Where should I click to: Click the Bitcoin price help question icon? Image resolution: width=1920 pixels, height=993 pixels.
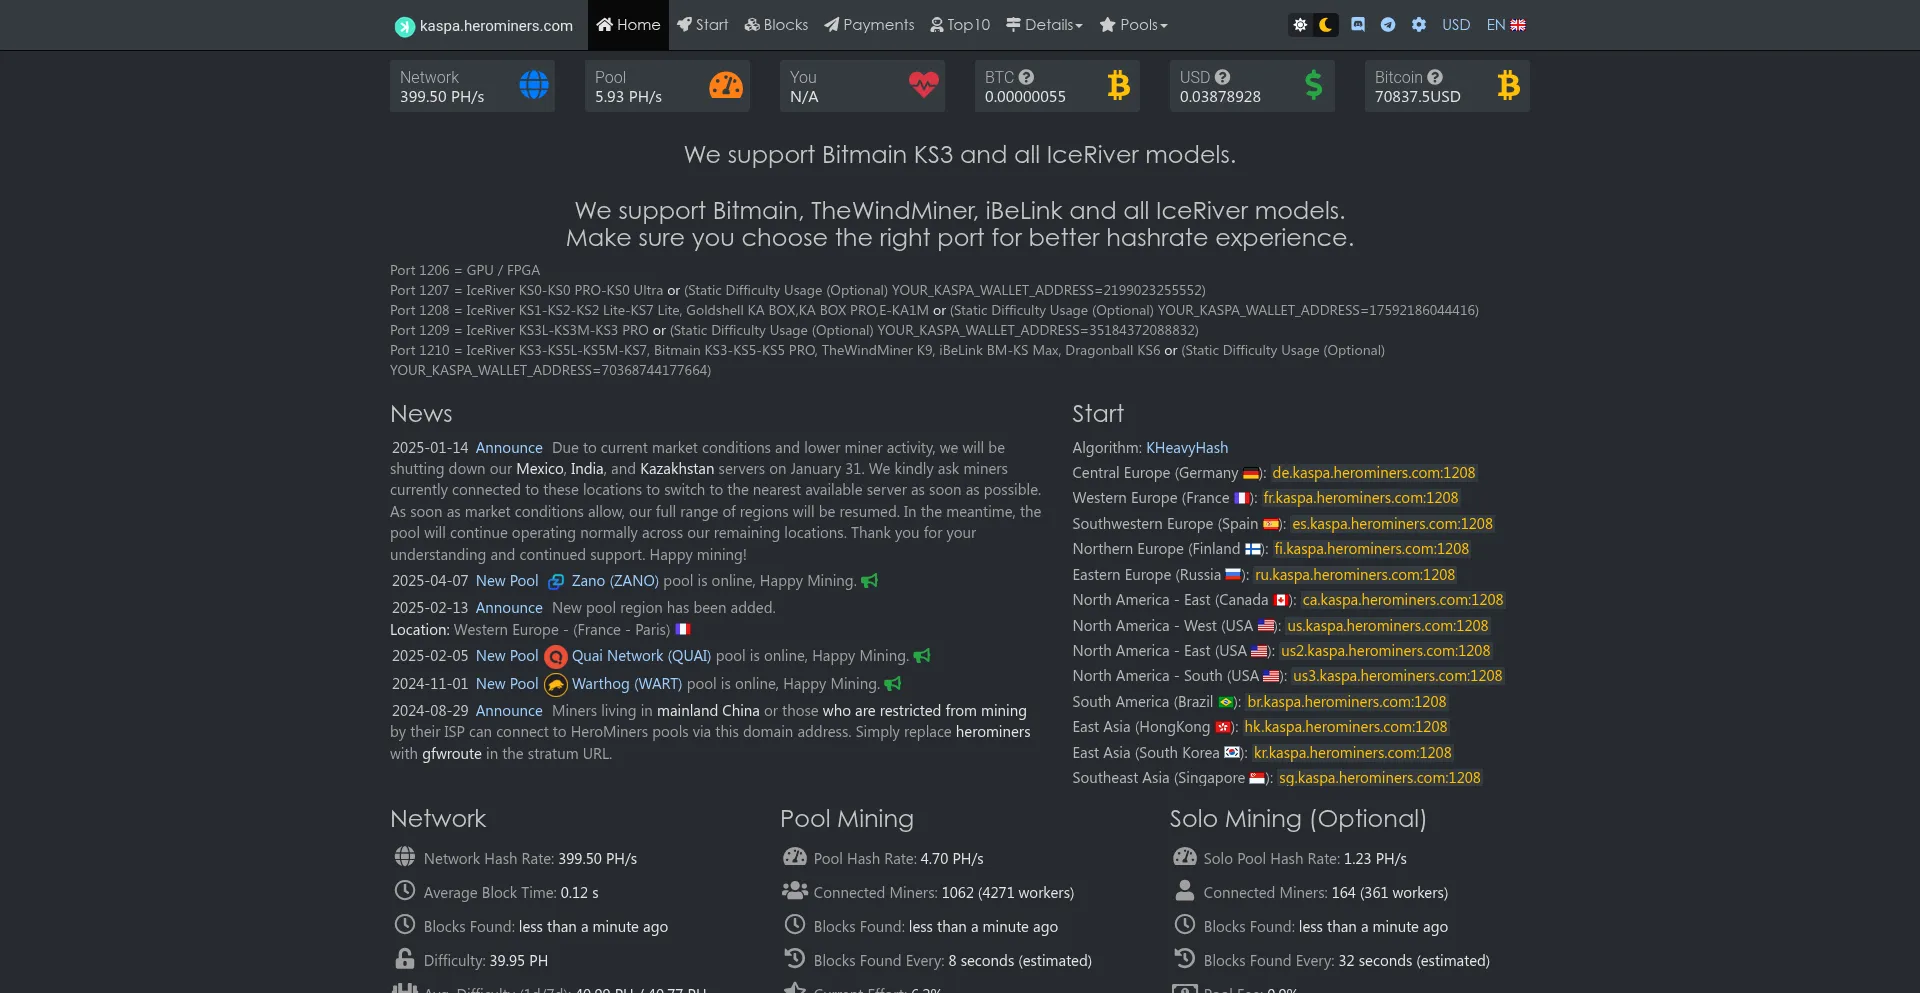click(1435, 77)
